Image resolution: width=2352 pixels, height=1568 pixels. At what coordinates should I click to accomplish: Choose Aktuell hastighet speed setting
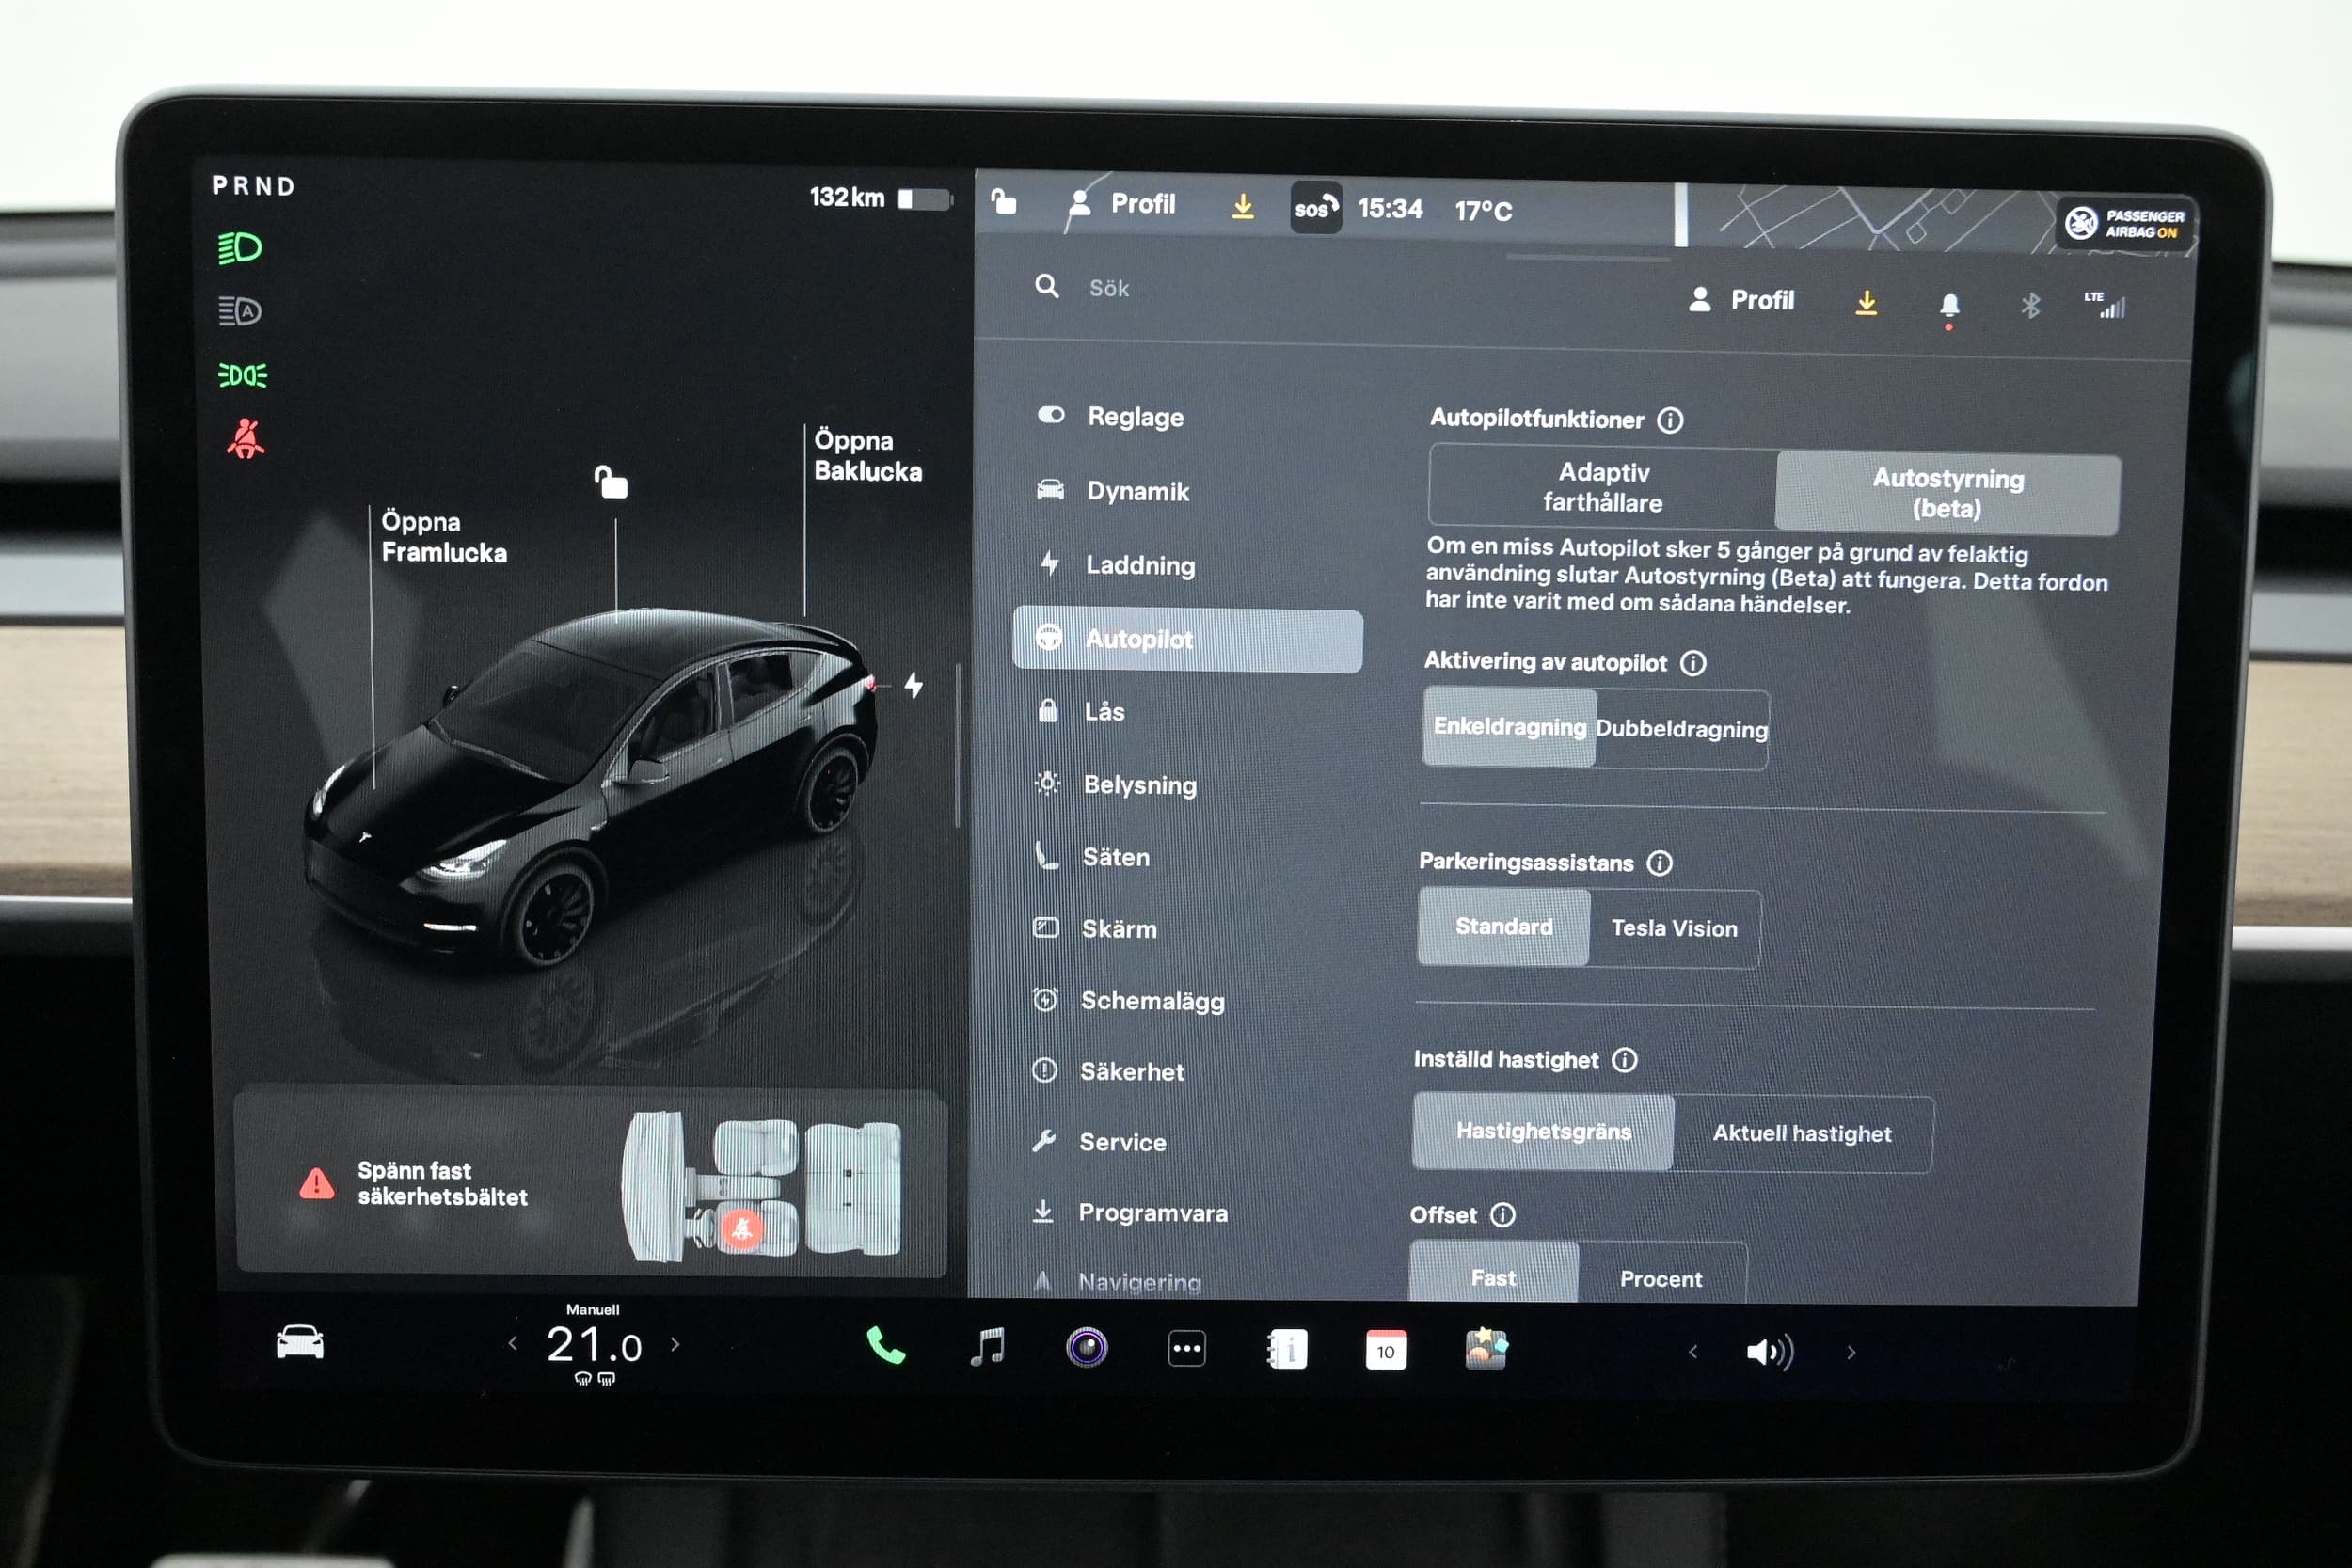click(x=1802, y=1134)
